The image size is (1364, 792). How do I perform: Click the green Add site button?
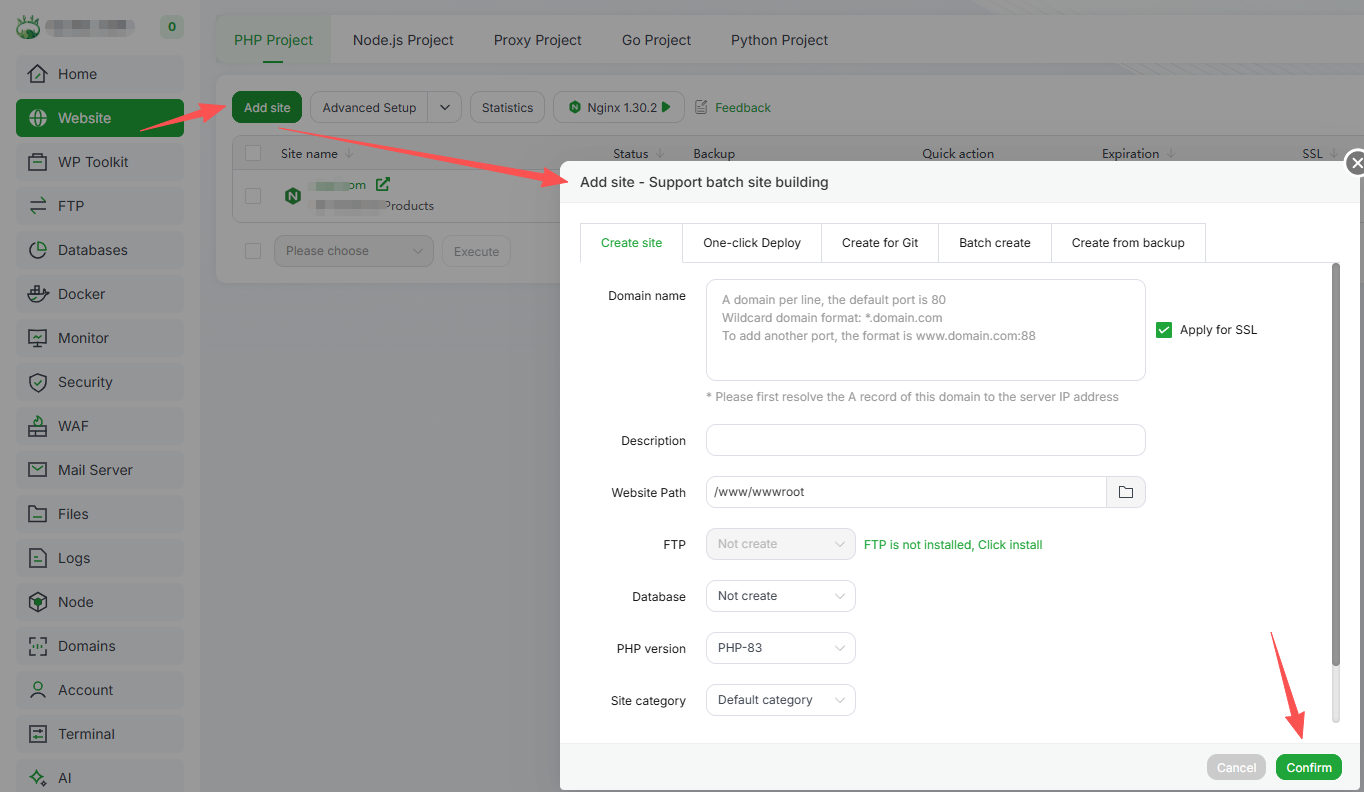pyautogui.click(x=267, y=107)
